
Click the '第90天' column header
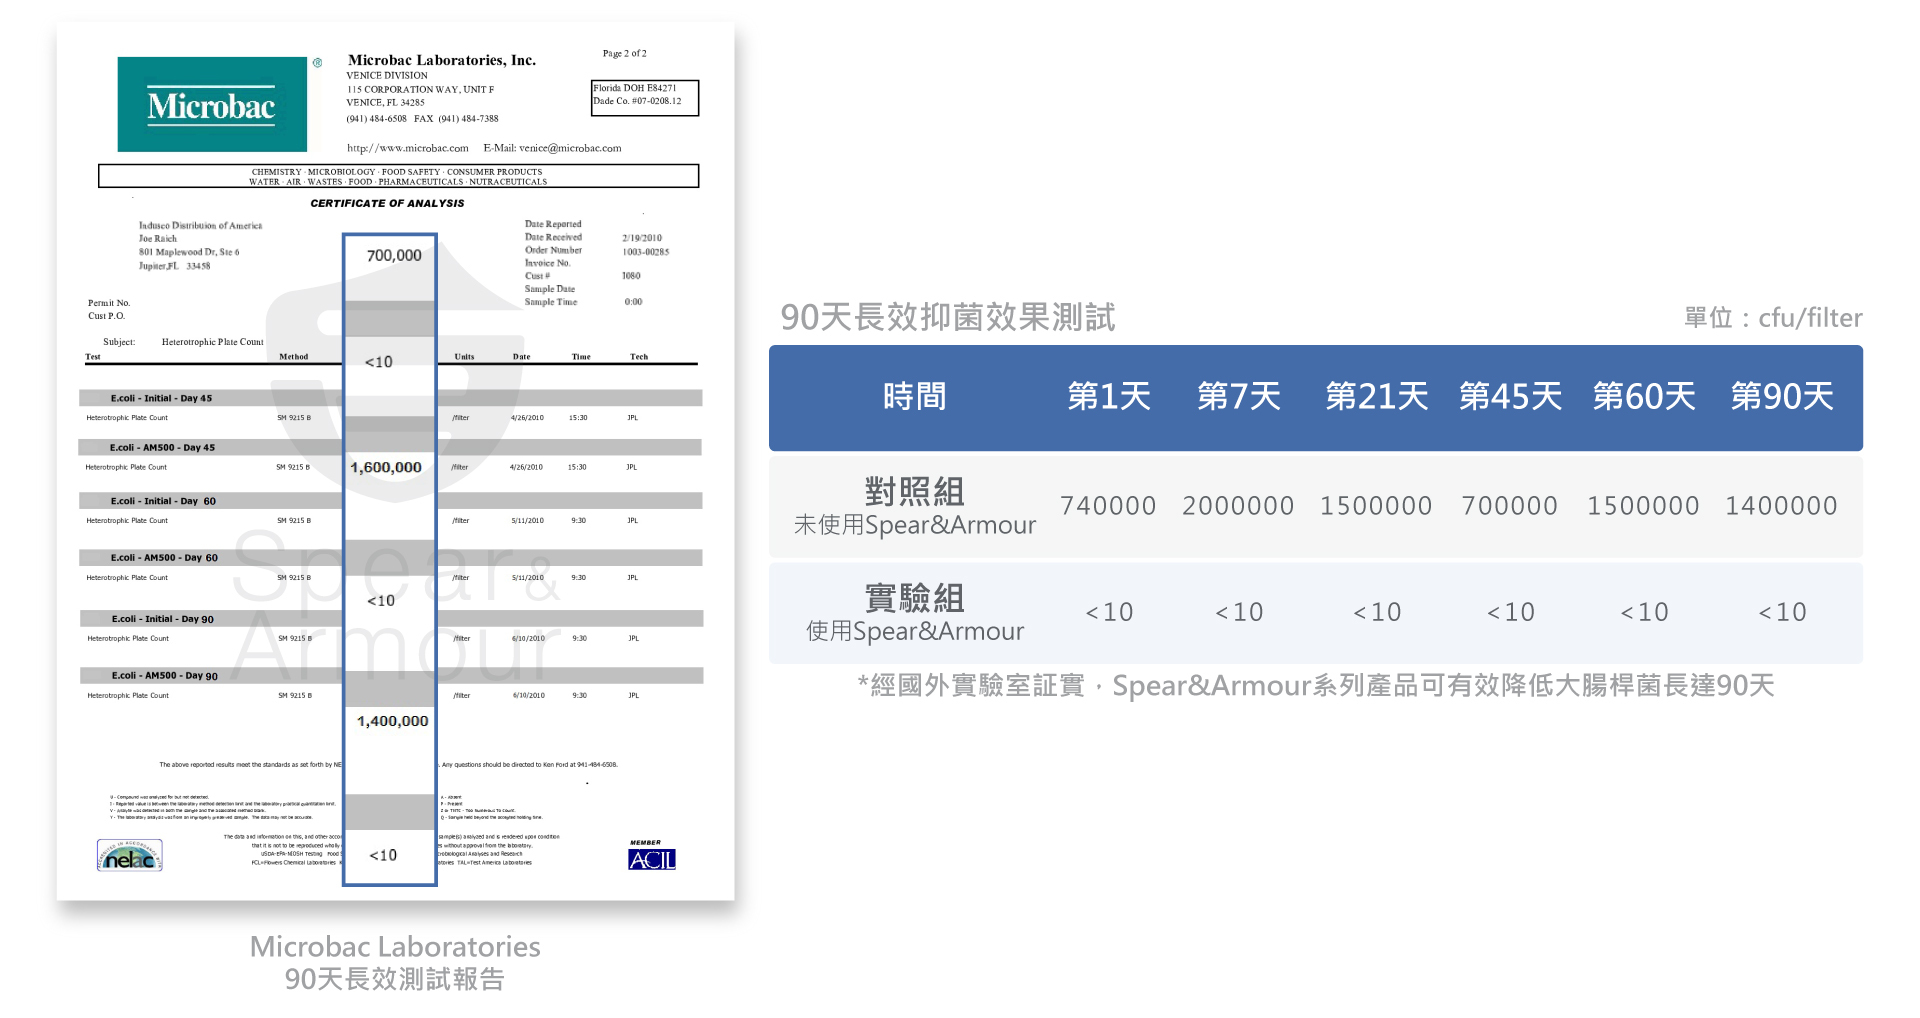pyautogui.click(x=1782, y=397)
